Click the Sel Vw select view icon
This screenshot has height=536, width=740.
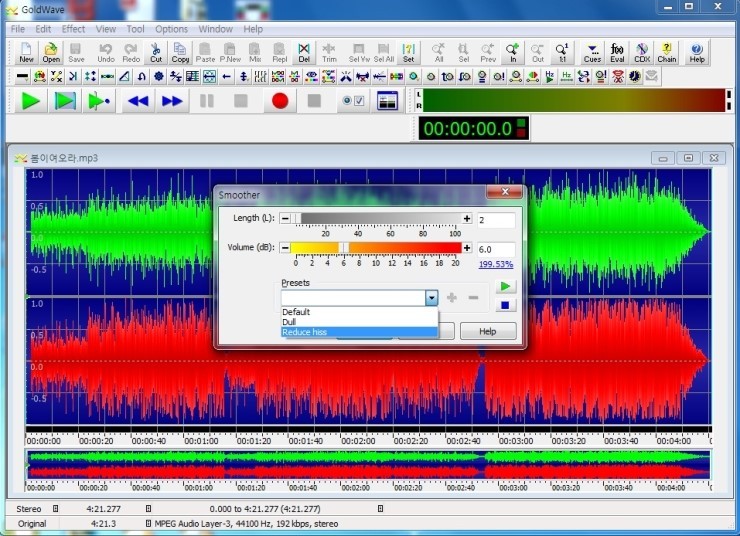click(x=359, y=52)
